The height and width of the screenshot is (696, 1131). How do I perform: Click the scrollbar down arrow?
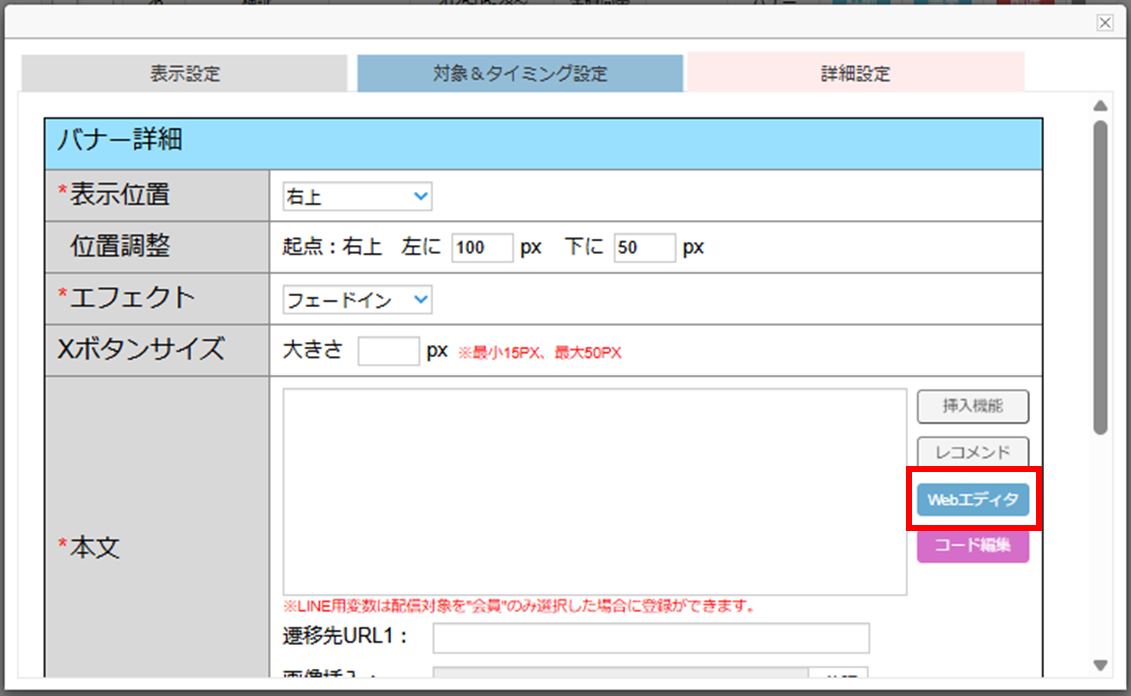[x=1100, y=665]
